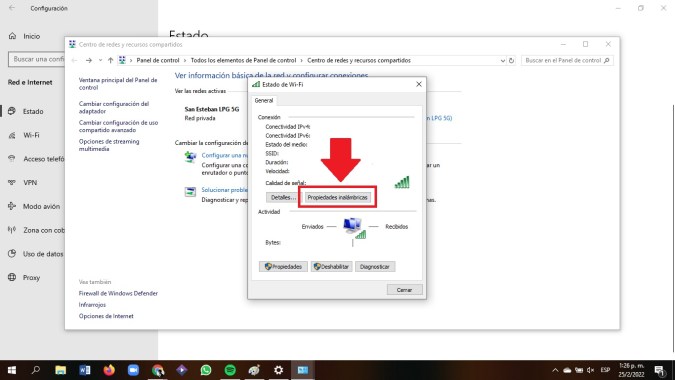Open Spotify from the taskbar
675x380 pixels.
point(230,370)
